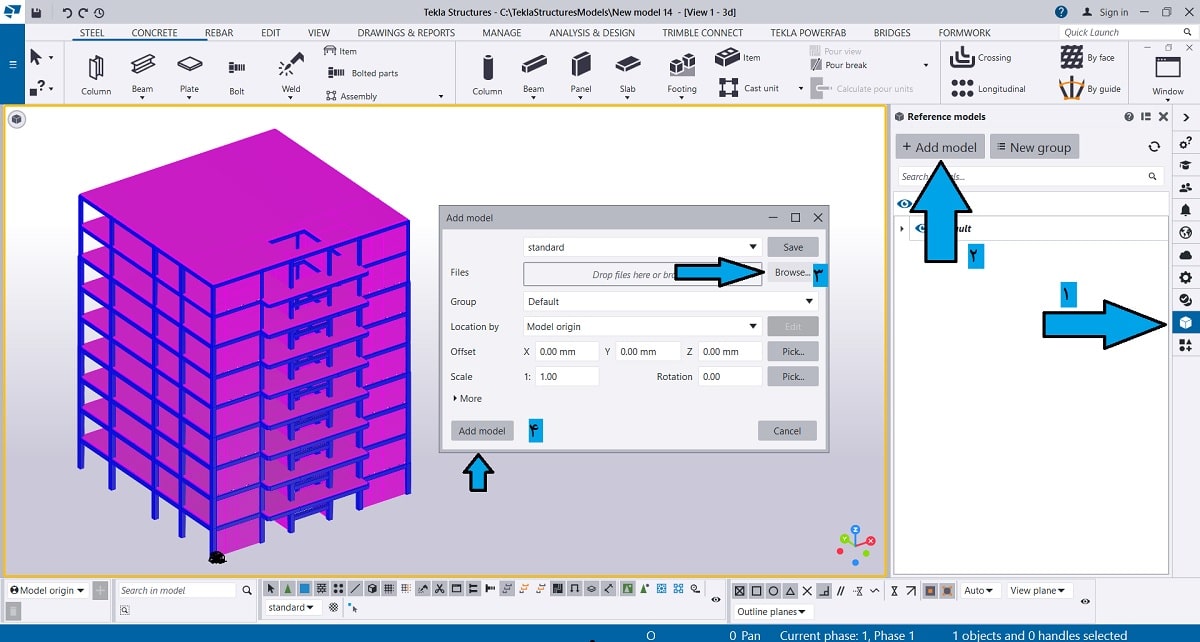This screenshot has height=642, width=1200.
Task: Open the notifications bell in side pane
Action: click(1185, 210)
